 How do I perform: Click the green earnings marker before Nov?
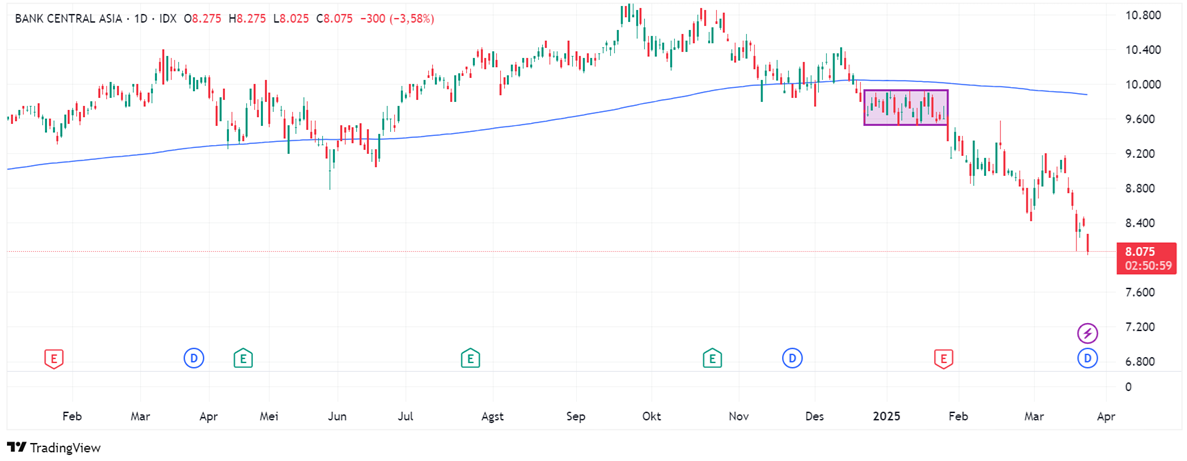(712, 358)
